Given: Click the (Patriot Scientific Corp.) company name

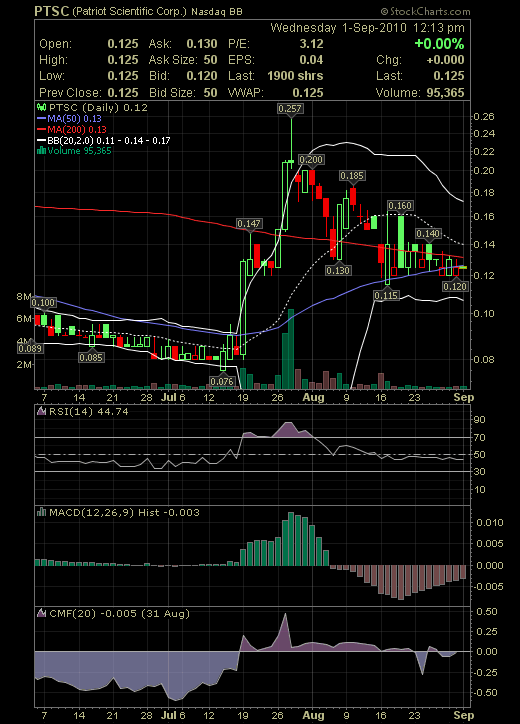Looking at the screenshot, I should 129,12.
